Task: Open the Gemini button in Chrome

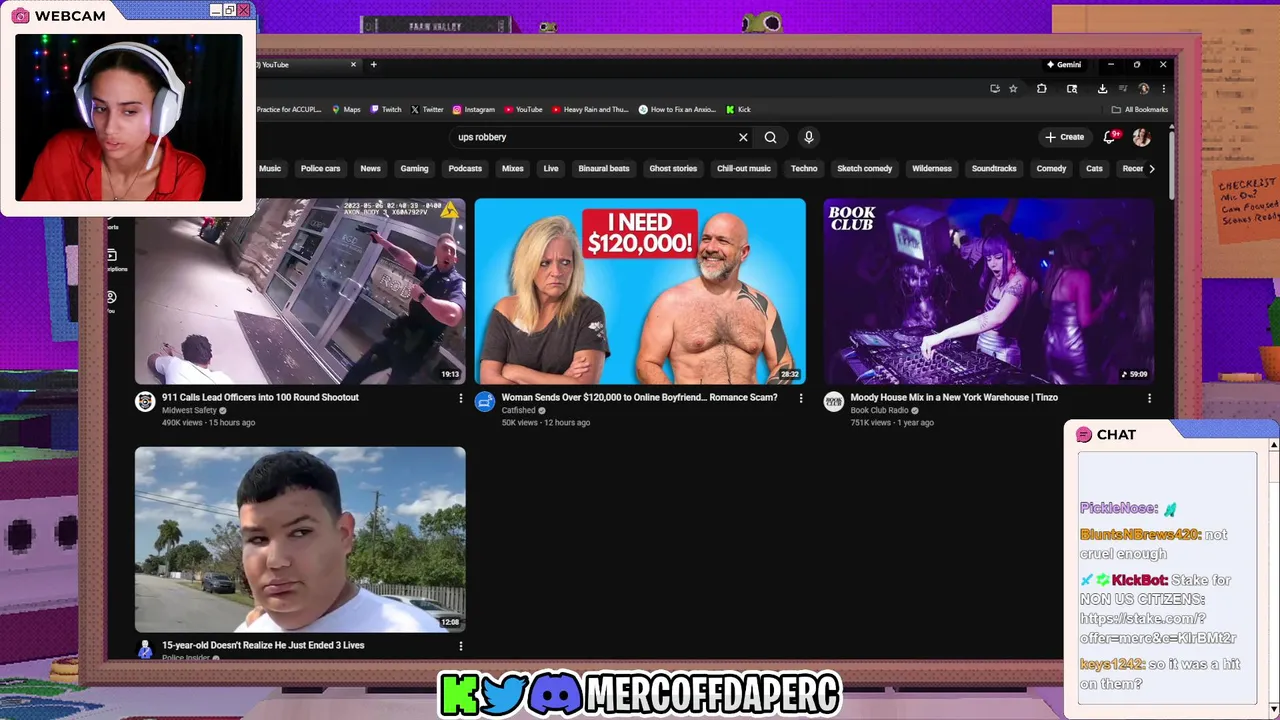Action: (x=1064, y=65)
